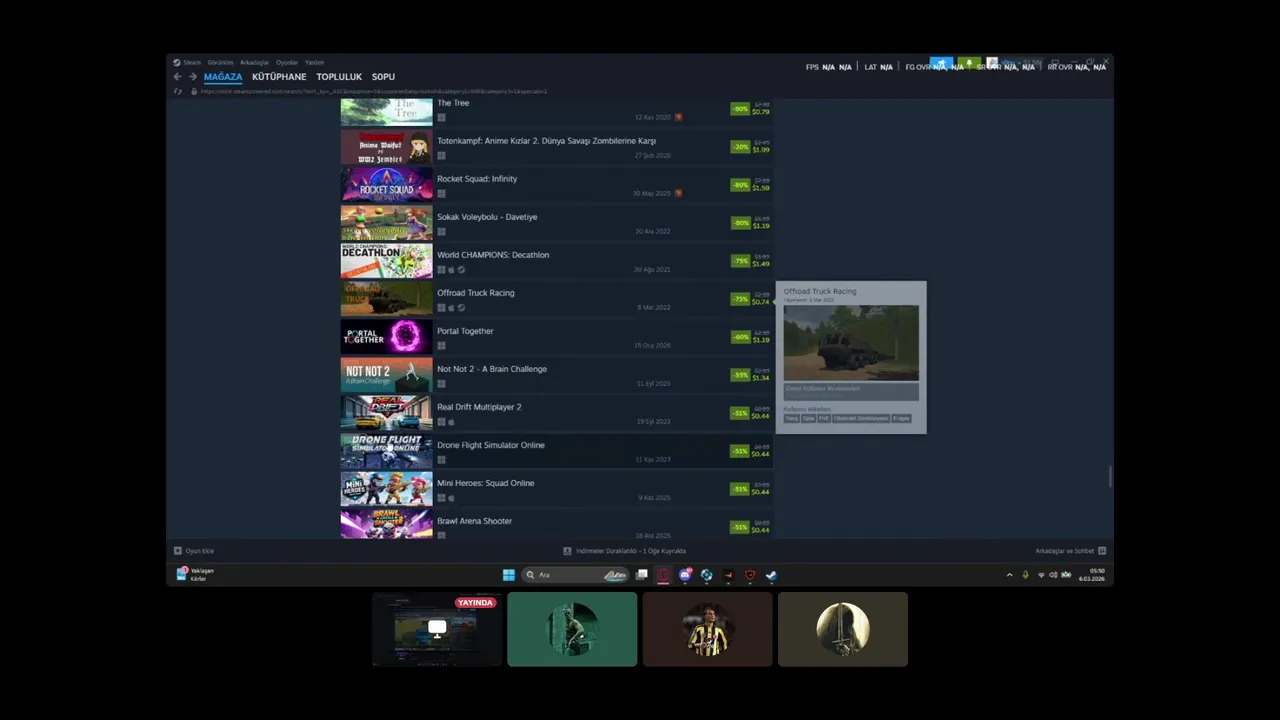Select title 'Not Not 2 - A Brain Challenge'
The image size is (1280, 720).
(x=492, y=369)
